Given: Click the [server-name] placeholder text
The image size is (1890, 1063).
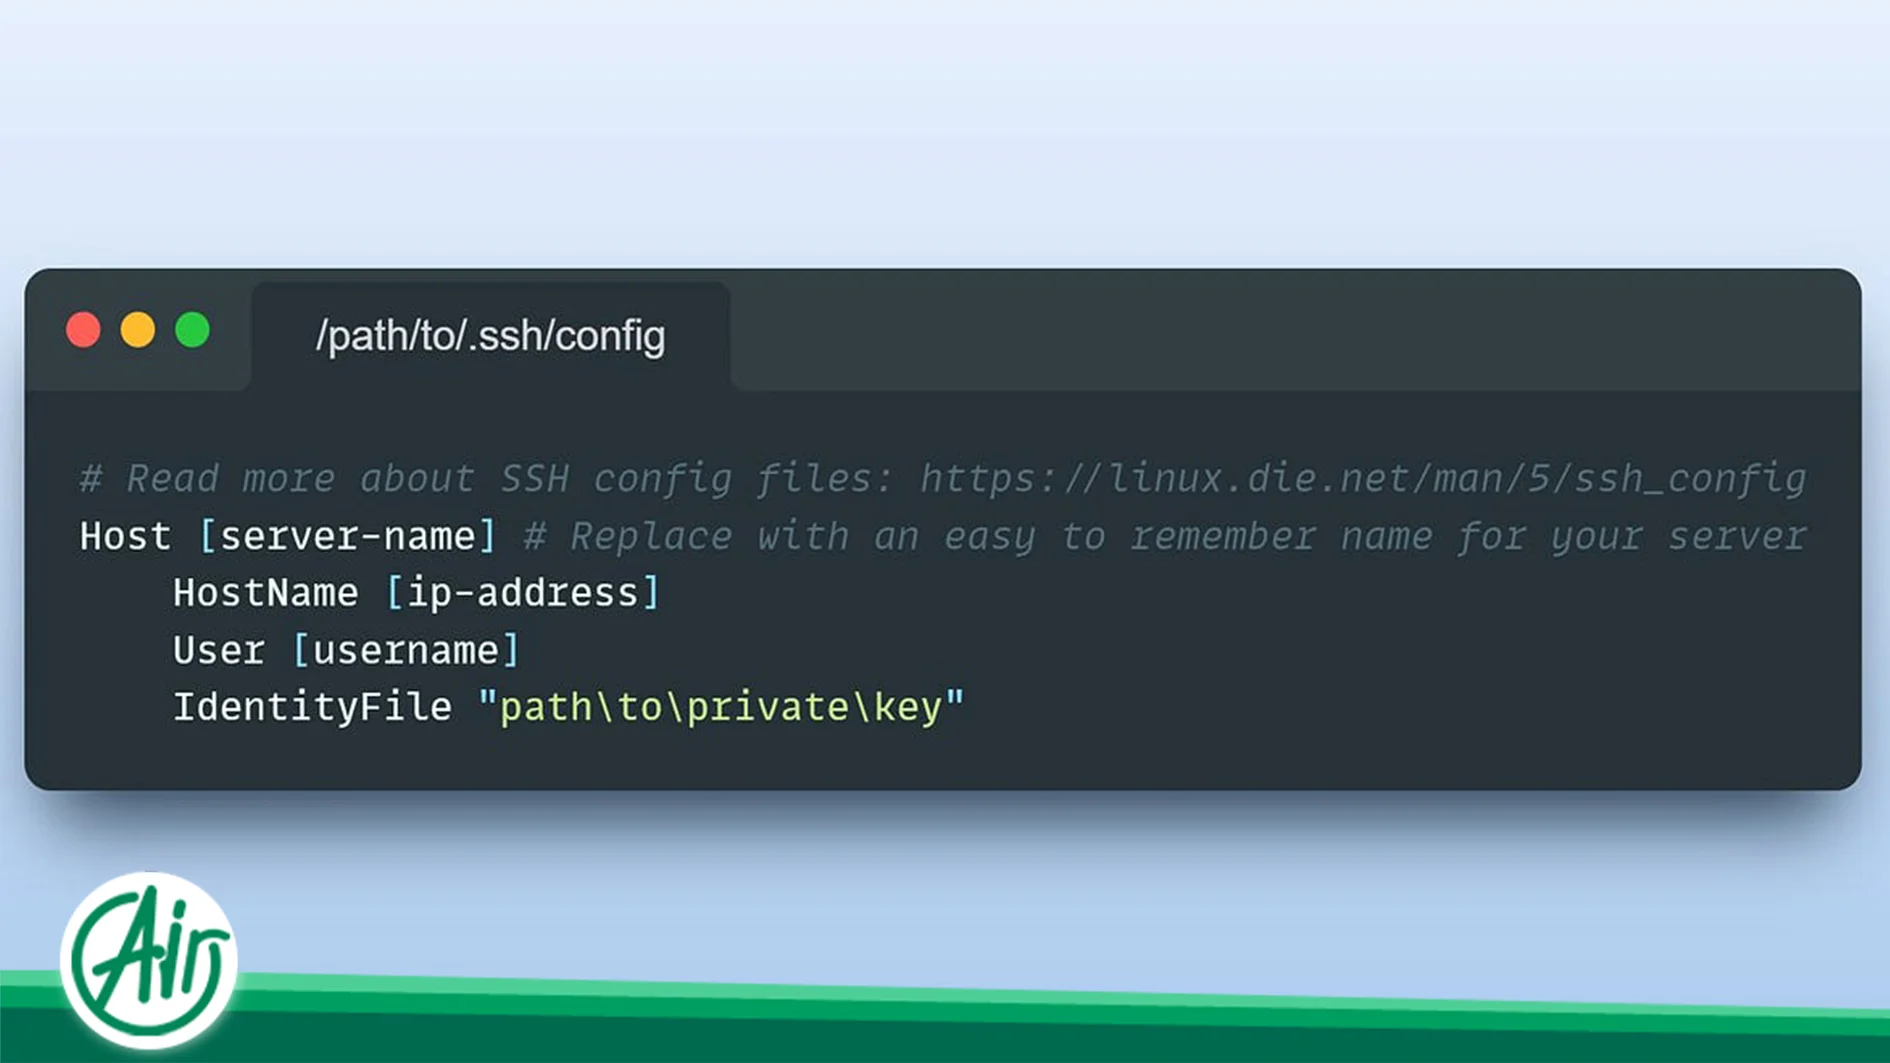Looking at the screenshot, I should coord(348,537).
